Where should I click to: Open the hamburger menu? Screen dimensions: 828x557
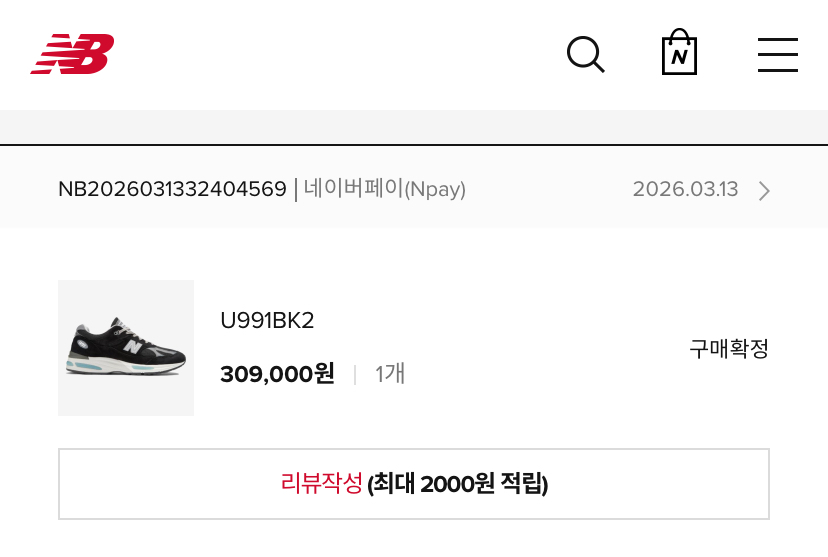777,54
